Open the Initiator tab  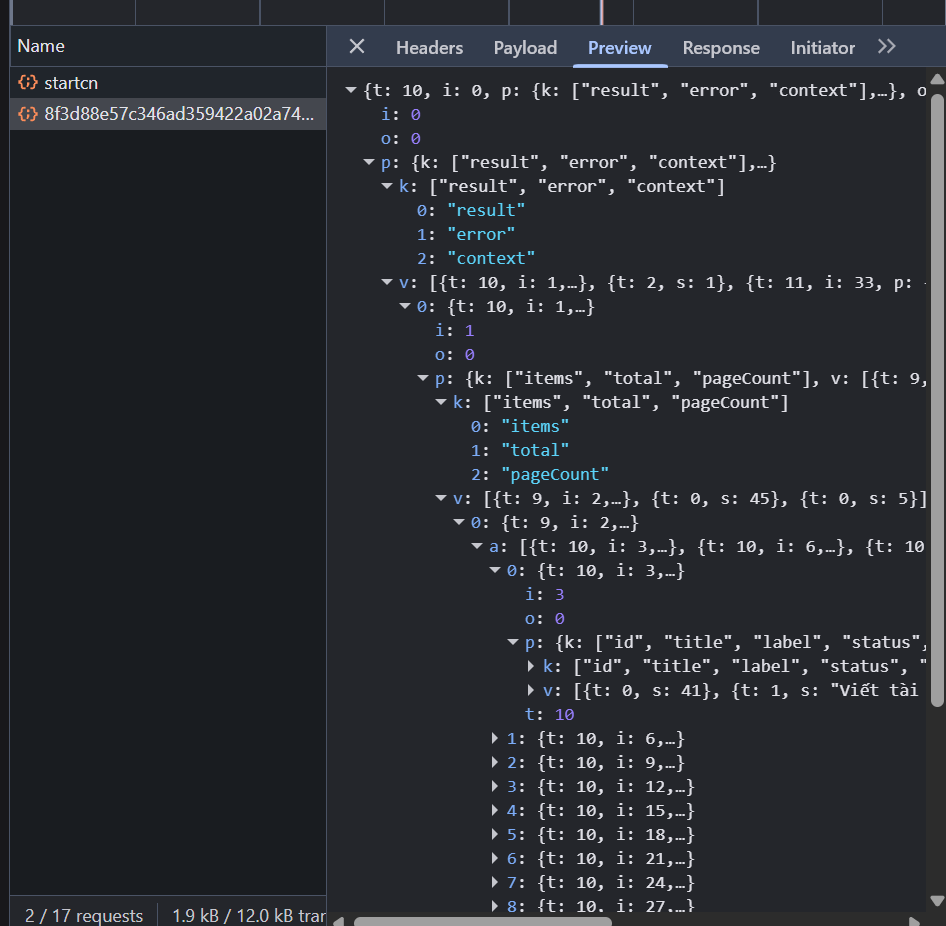pyautogui.click(x=822, y=48)
